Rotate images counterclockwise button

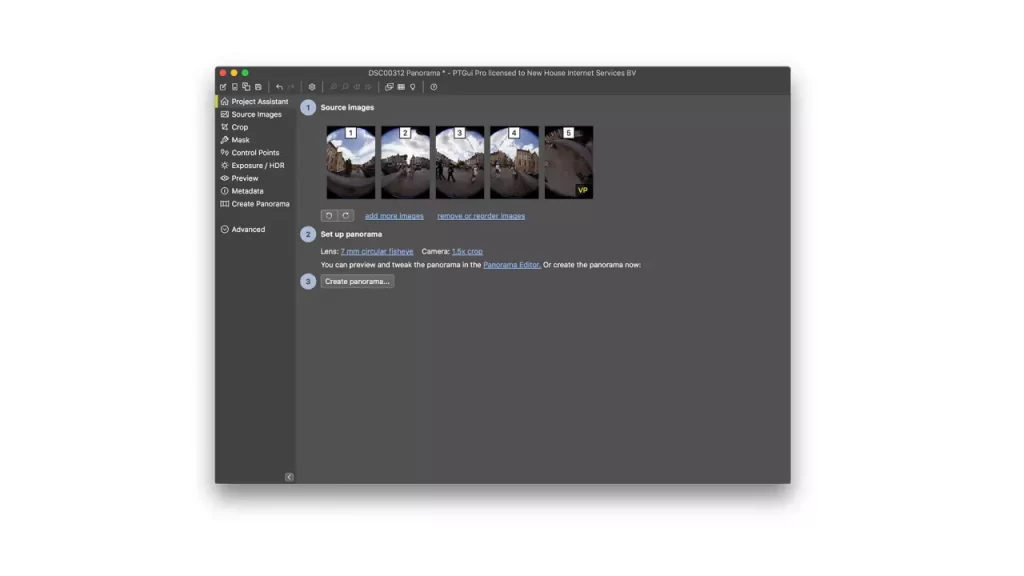(x=329, y=216)
